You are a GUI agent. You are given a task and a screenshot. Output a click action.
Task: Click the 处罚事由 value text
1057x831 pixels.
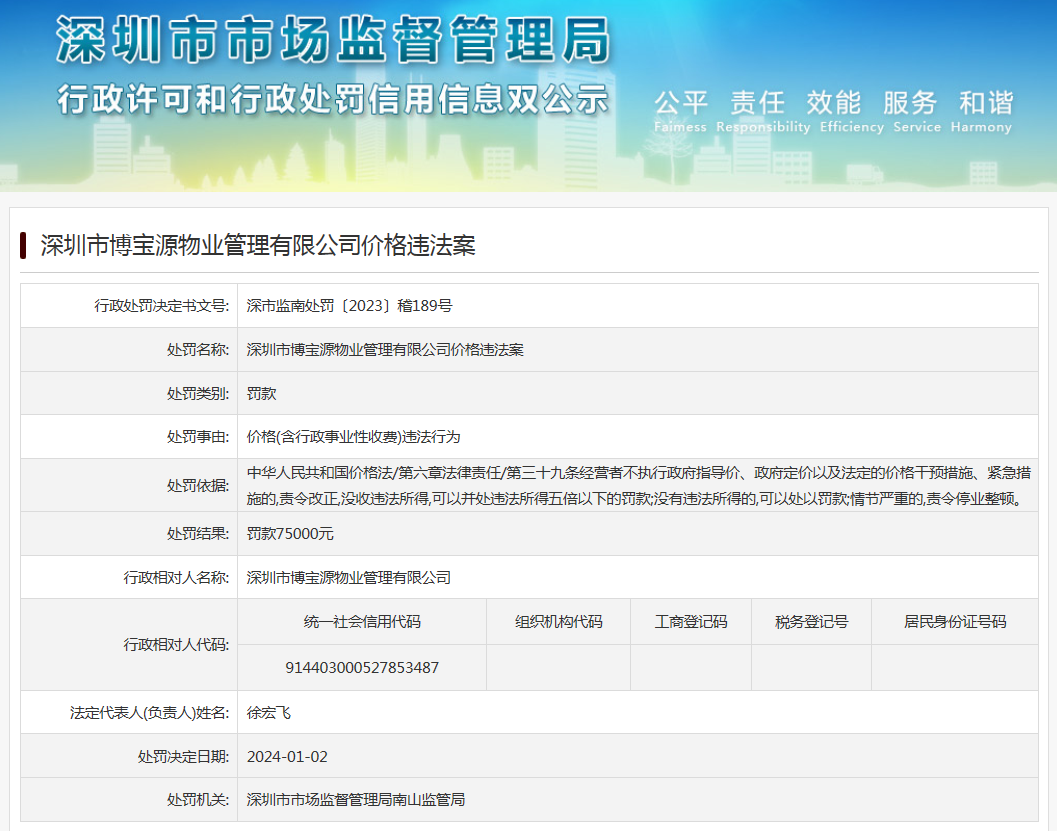353,437
